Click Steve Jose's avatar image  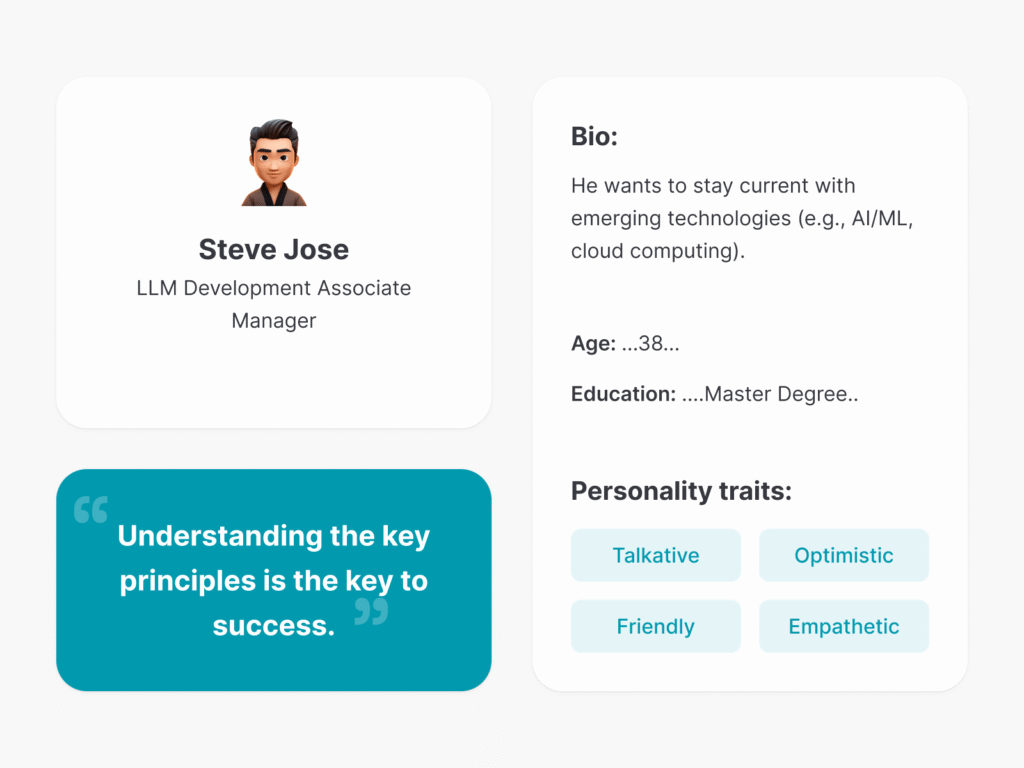[274, 163]
